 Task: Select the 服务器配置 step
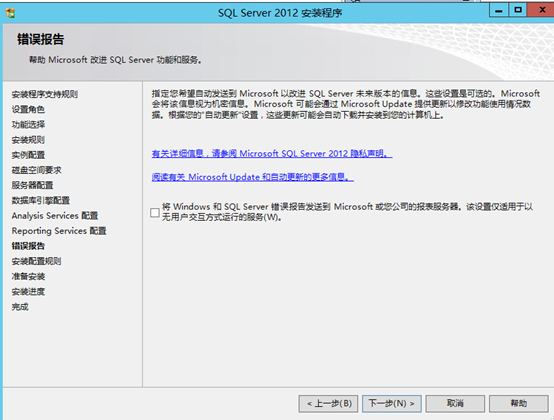[32, 185]
